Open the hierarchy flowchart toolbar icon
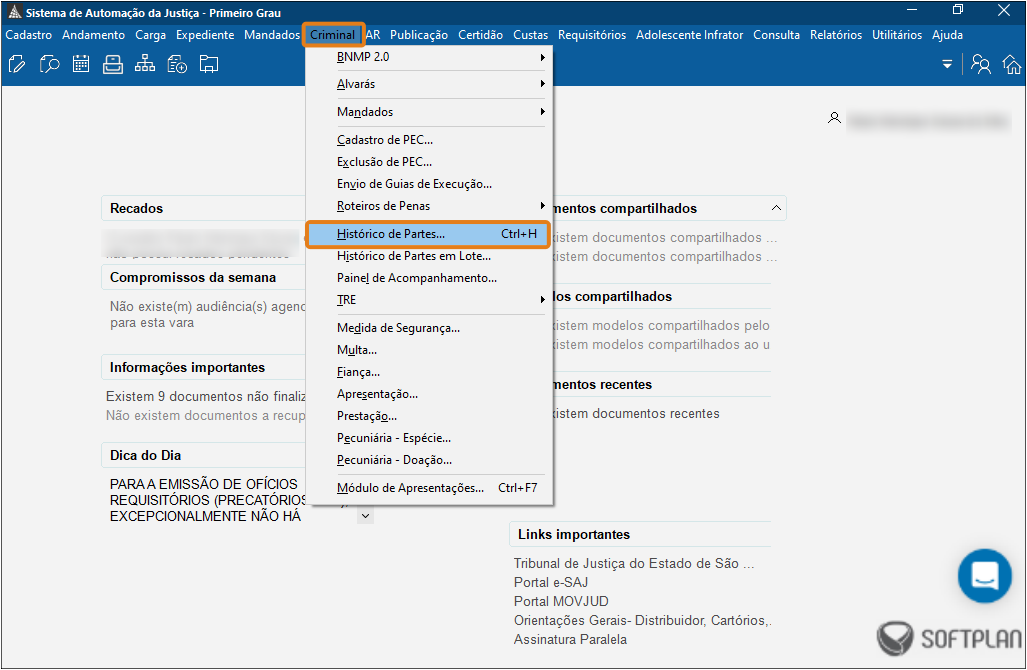Image resolution: width=1027 pixels, height=670 pixels. pos(145,64)
